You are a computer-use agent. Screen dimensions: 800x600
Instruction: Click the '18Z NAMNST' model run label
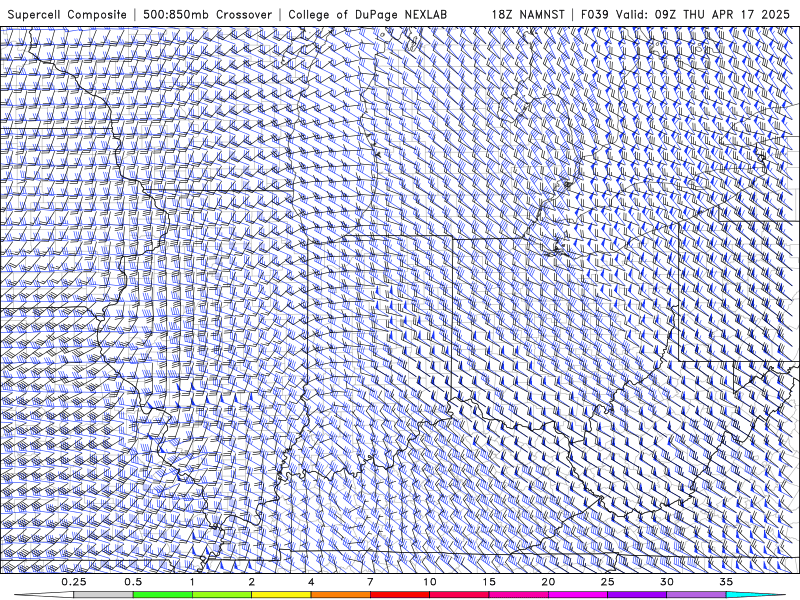(528, 14)
